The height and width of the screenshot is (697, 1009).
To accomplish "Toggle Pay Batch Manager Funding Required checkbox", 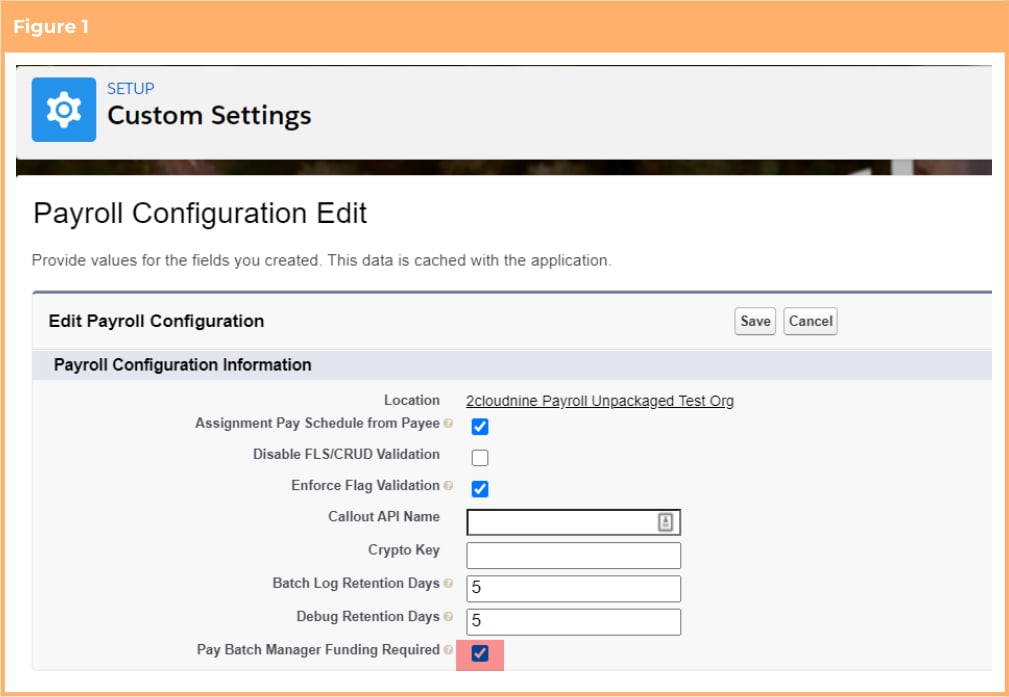I will tap(480, 653).
